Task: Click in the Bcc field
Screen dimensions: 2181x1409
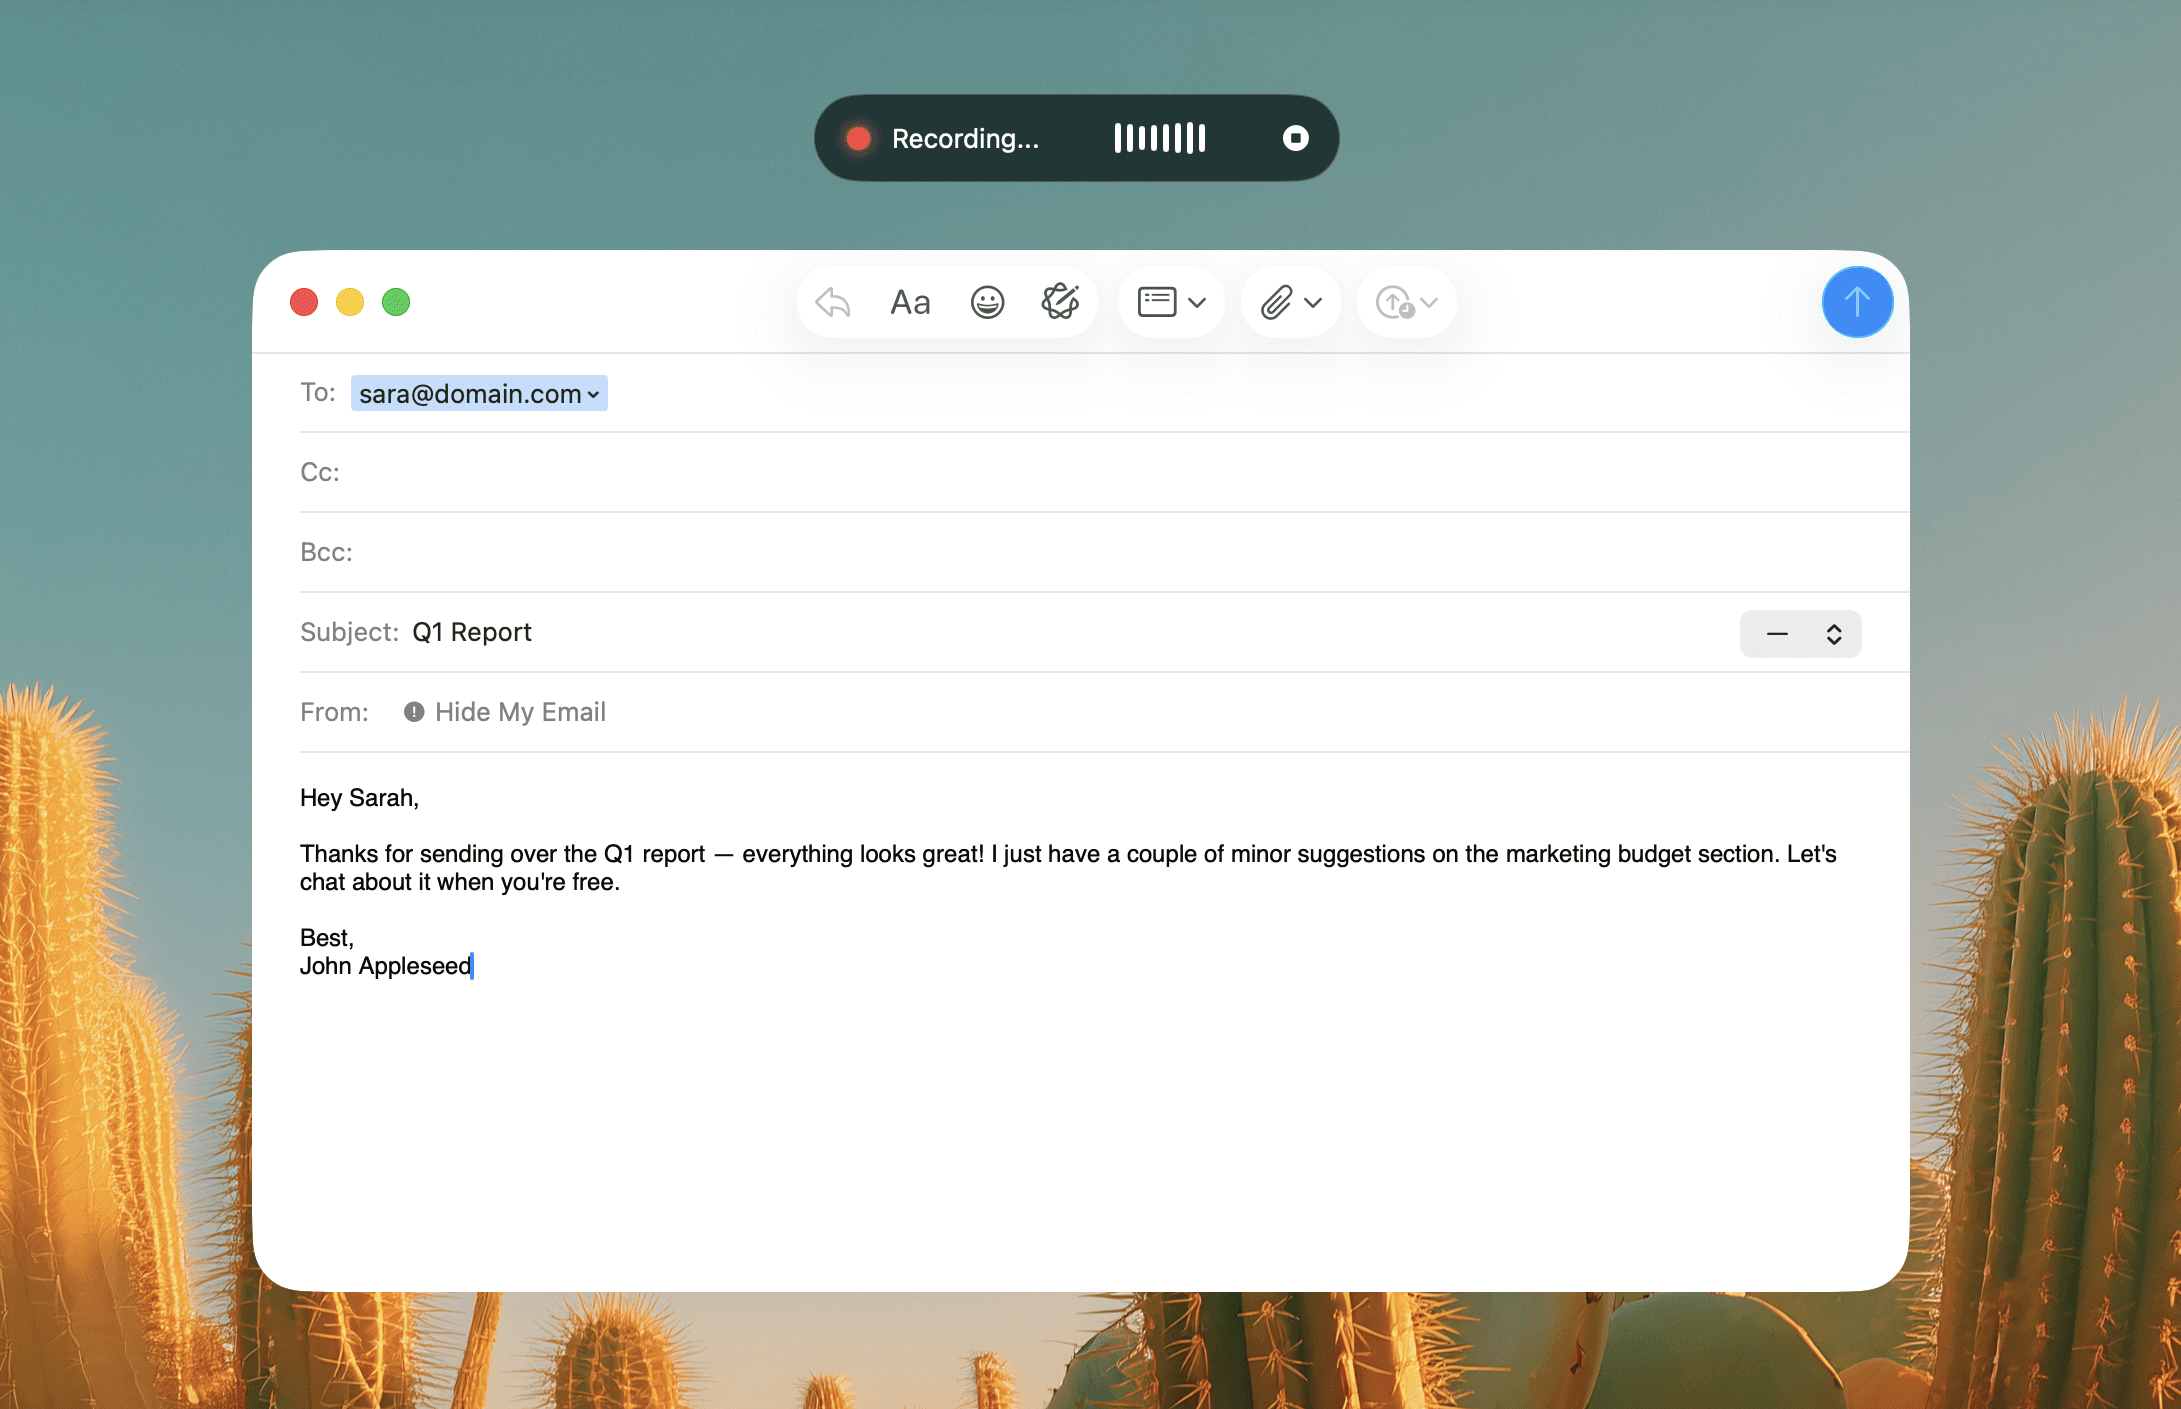Action: pyautogui.click(x=700, y=551)
